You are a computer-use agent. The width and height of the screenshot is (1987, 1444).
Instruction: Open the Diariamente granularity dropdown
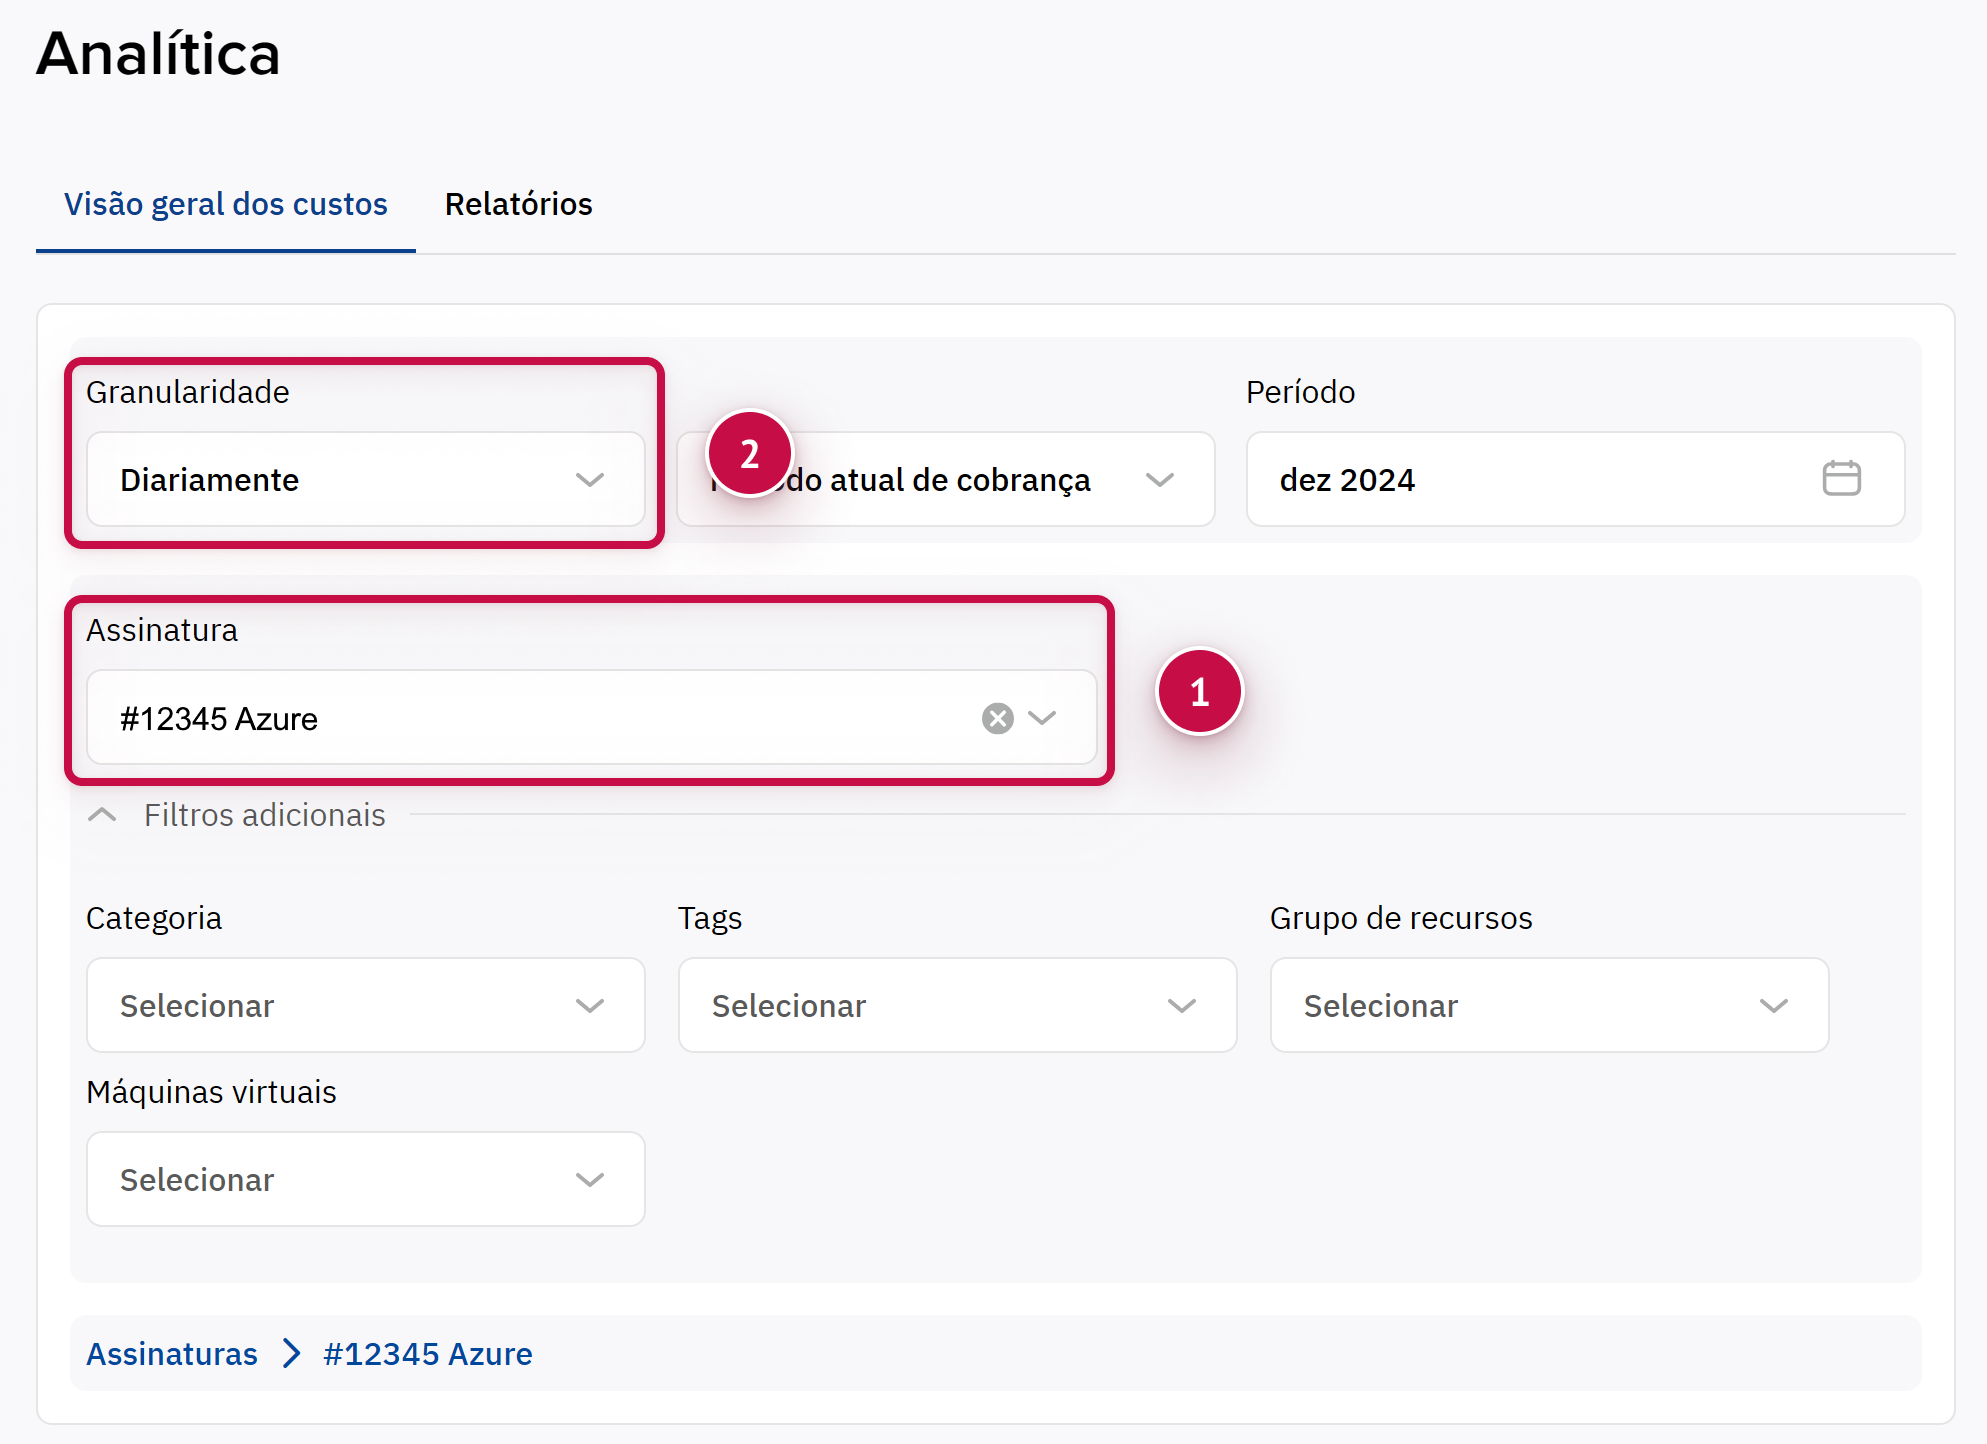340,480
